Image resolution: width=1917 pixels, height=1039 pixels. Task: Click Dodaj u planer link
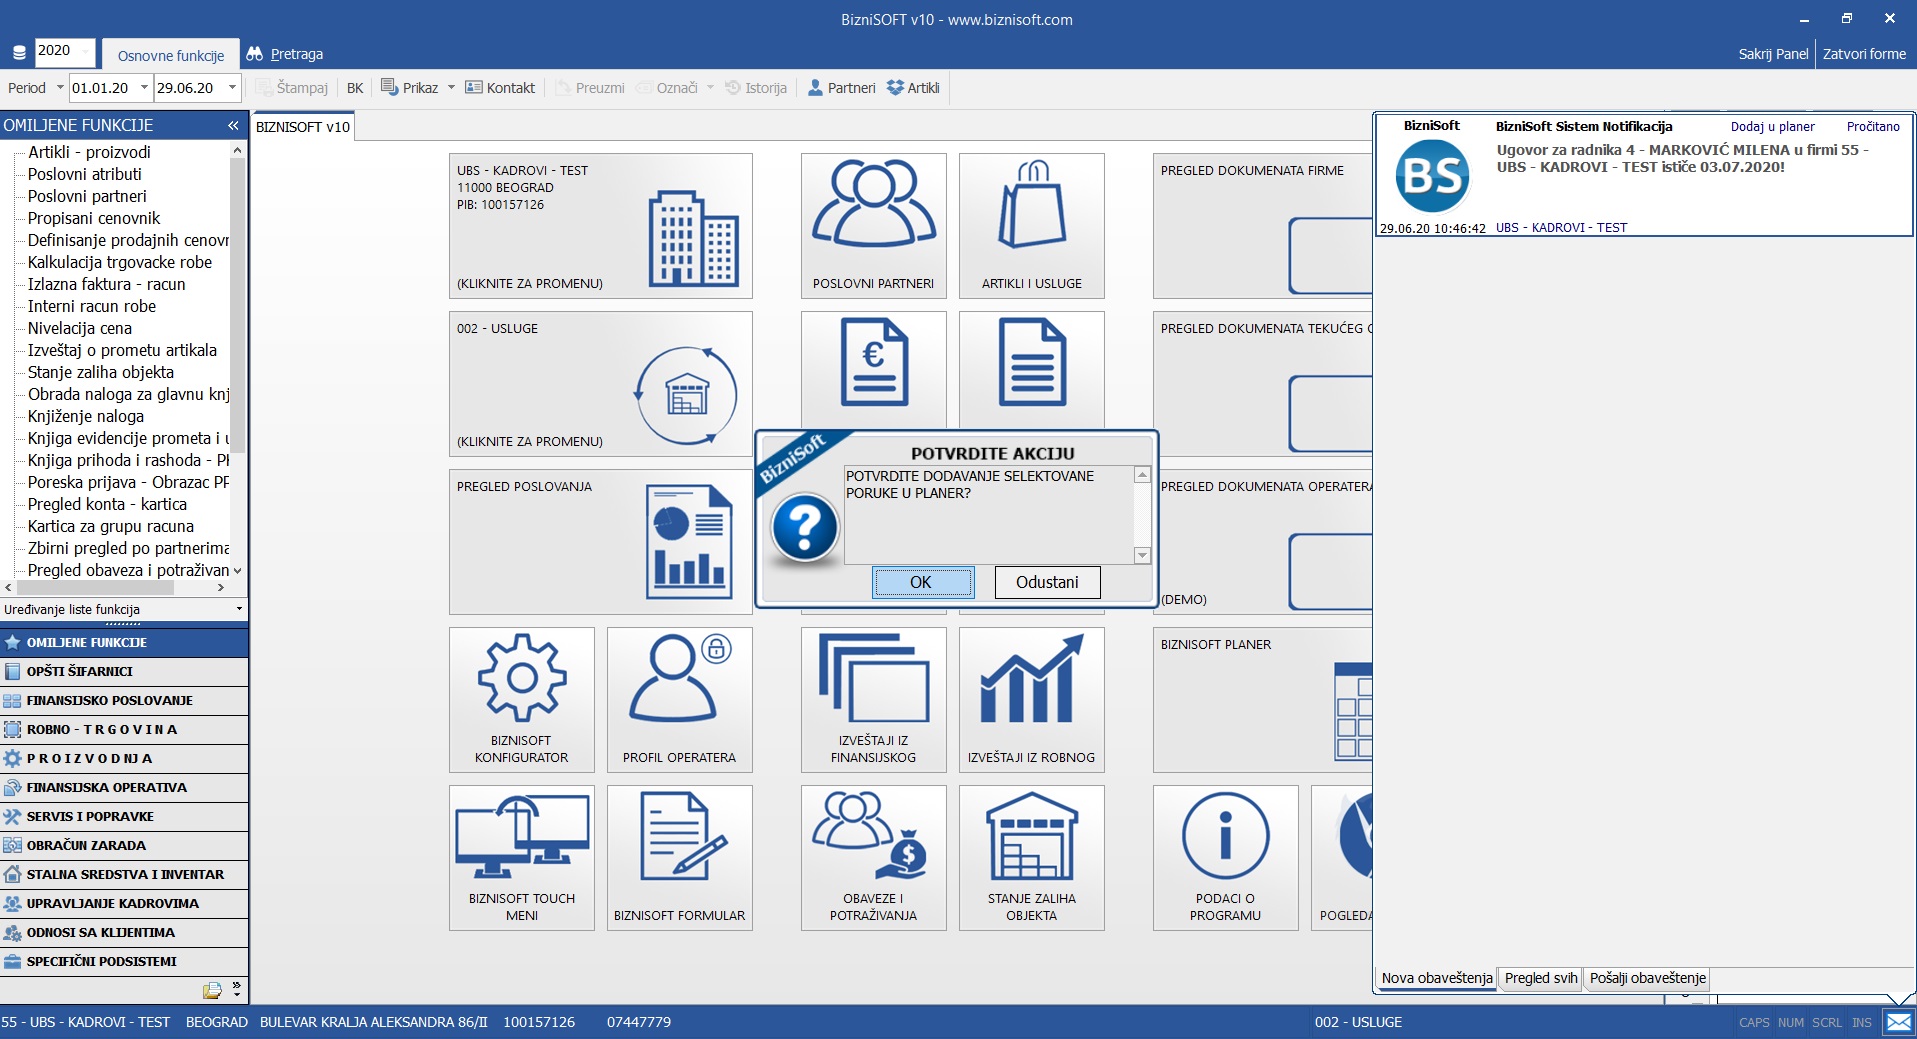click(x=1772, y=126)
